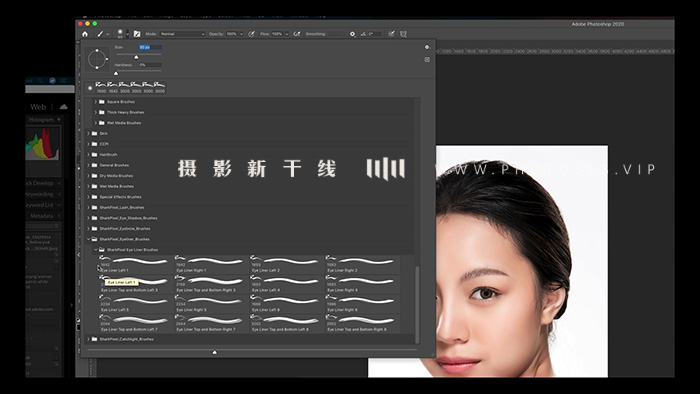Open smoothing options gear icon

click(352, 34)
